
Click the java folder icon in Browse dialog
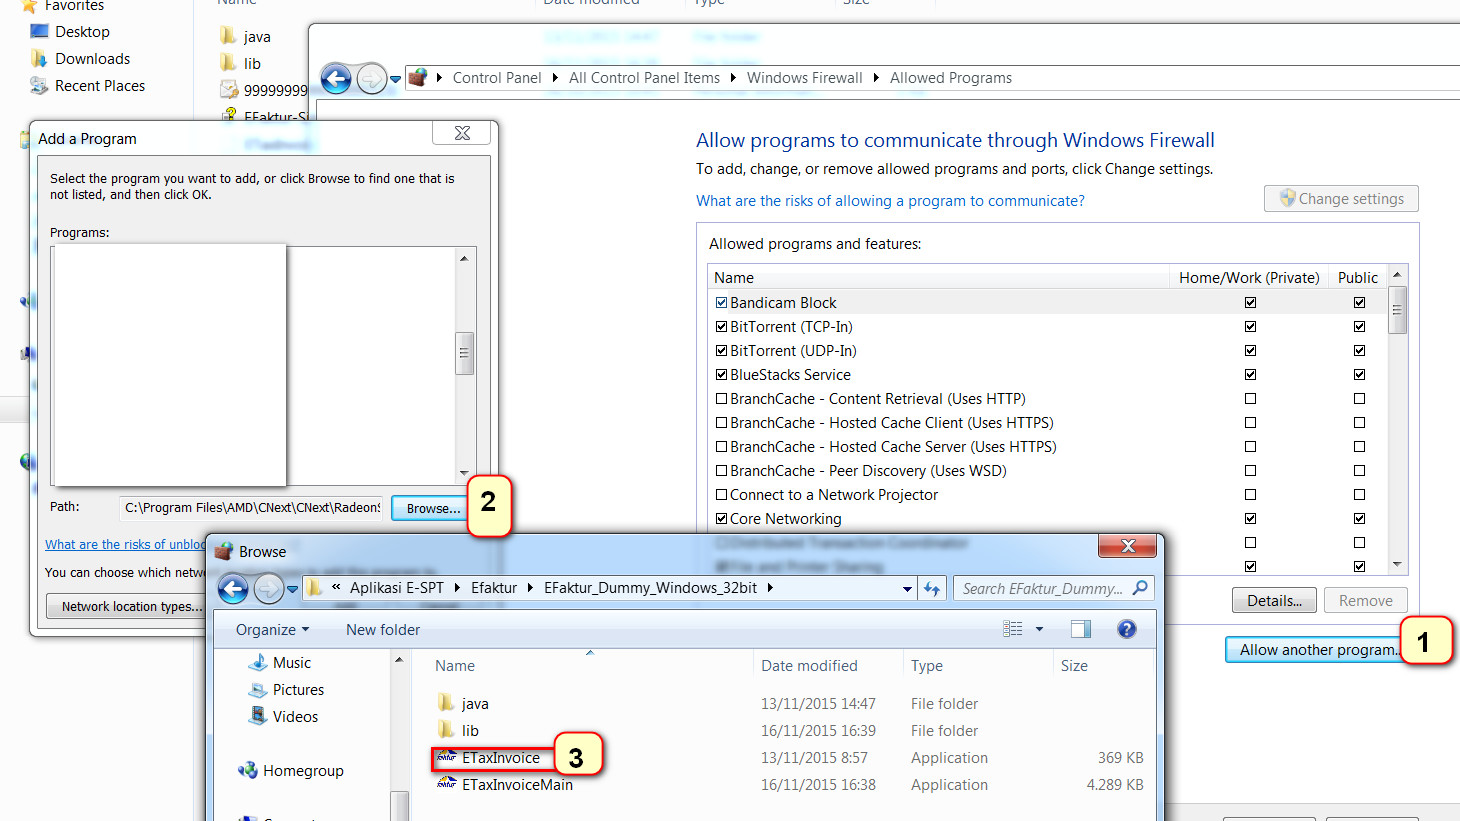(x=447, y=704)
